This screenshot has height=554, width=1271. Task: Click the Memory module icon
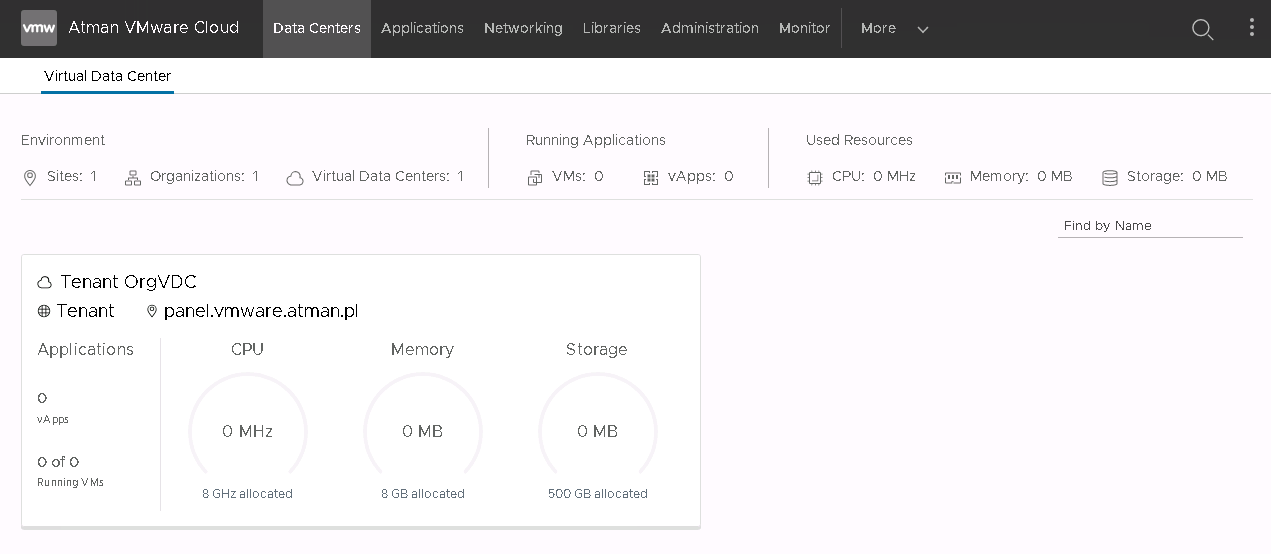[953, 177]
